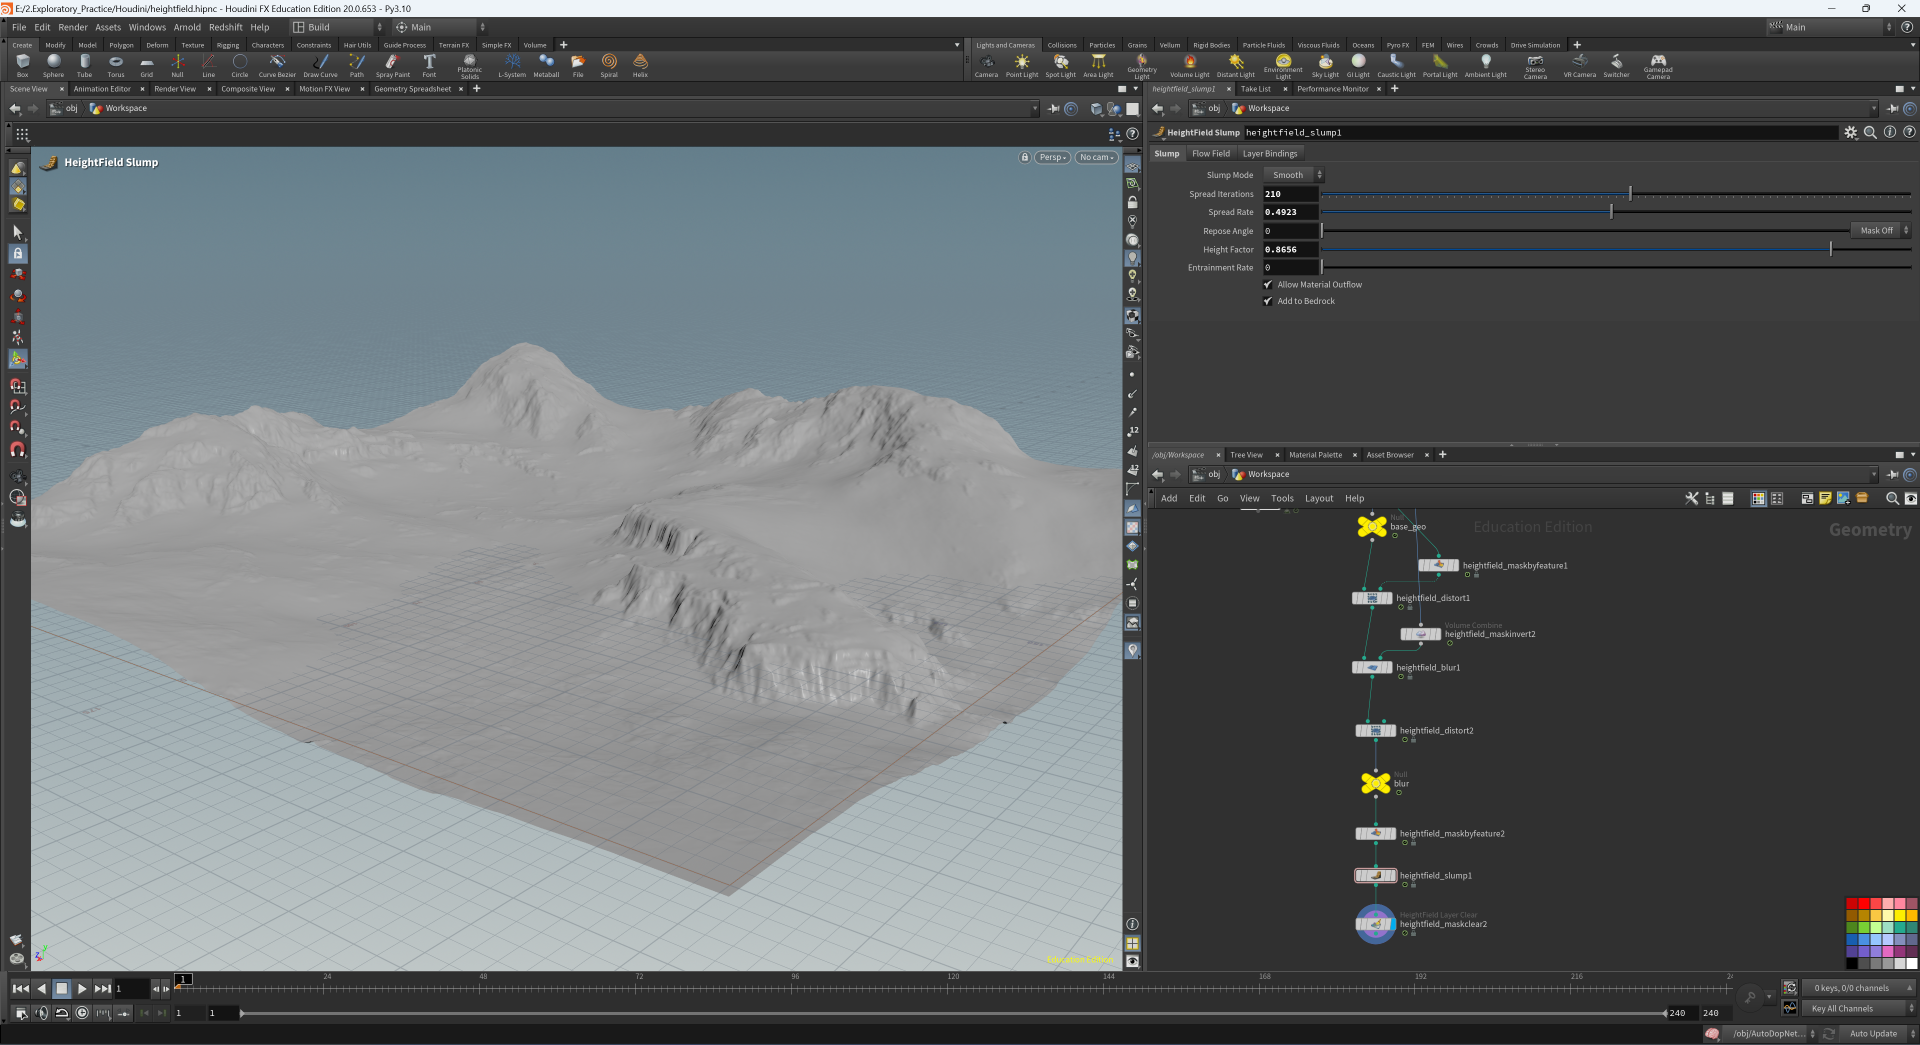Click the heightfield_slump1 node icon
Image resolution: width=1920 pixels, height=1045 pixels.
(1375, 876)
